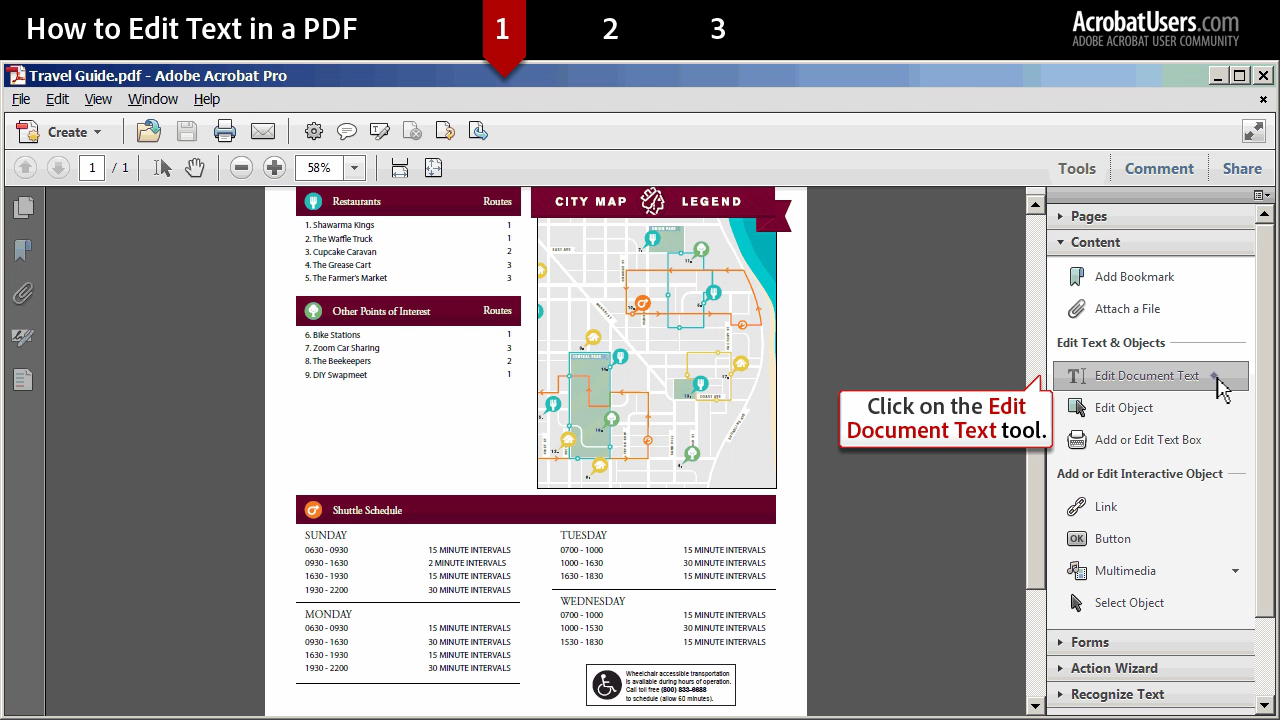Click the zoom out minus icon

[241, 168]
